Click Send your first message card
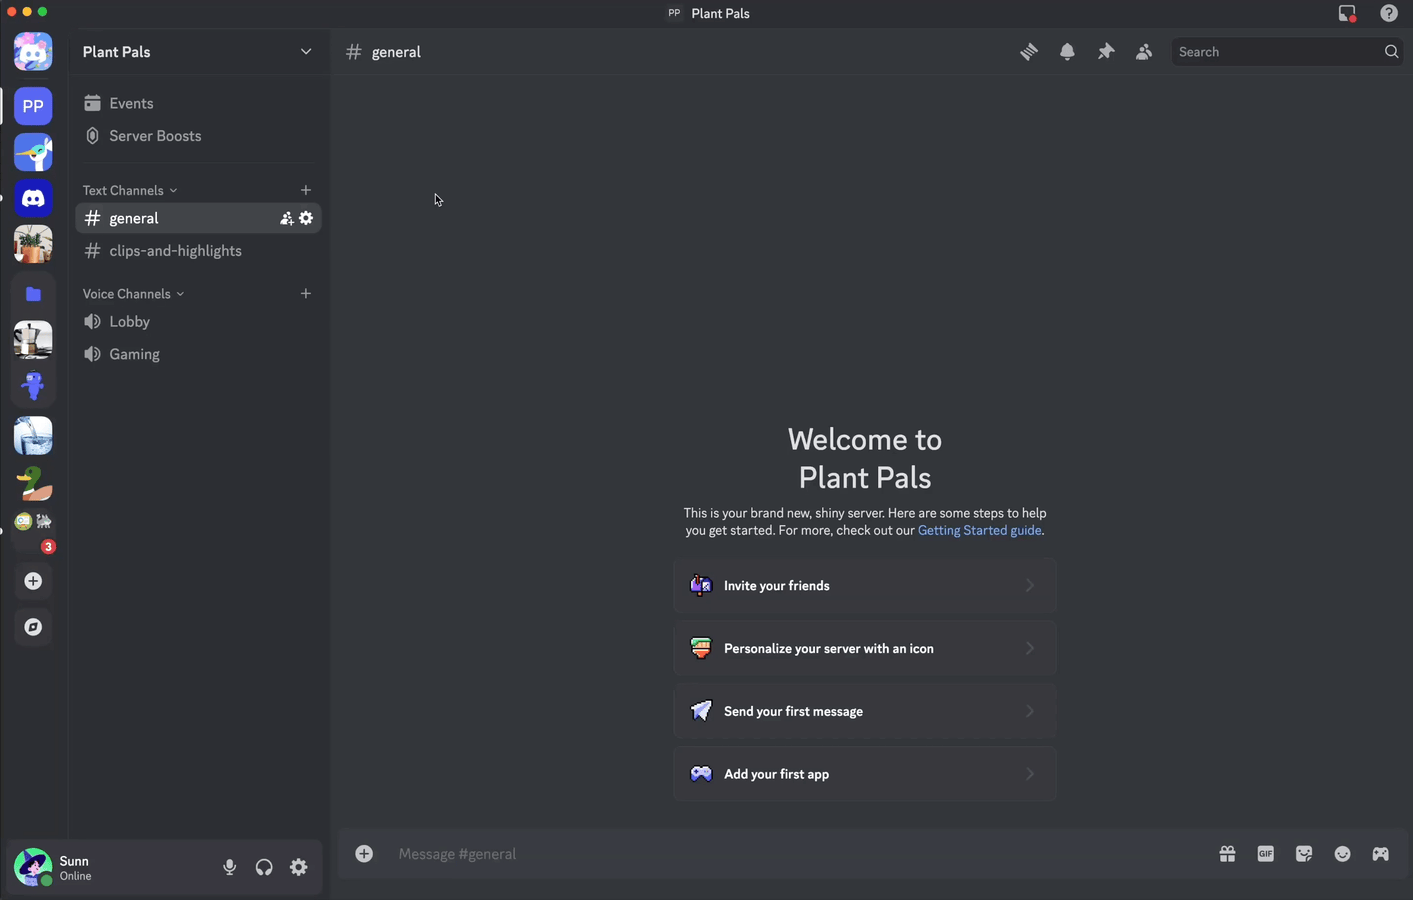The height and width of the screenshot is (900, 1413). point(865,712)
